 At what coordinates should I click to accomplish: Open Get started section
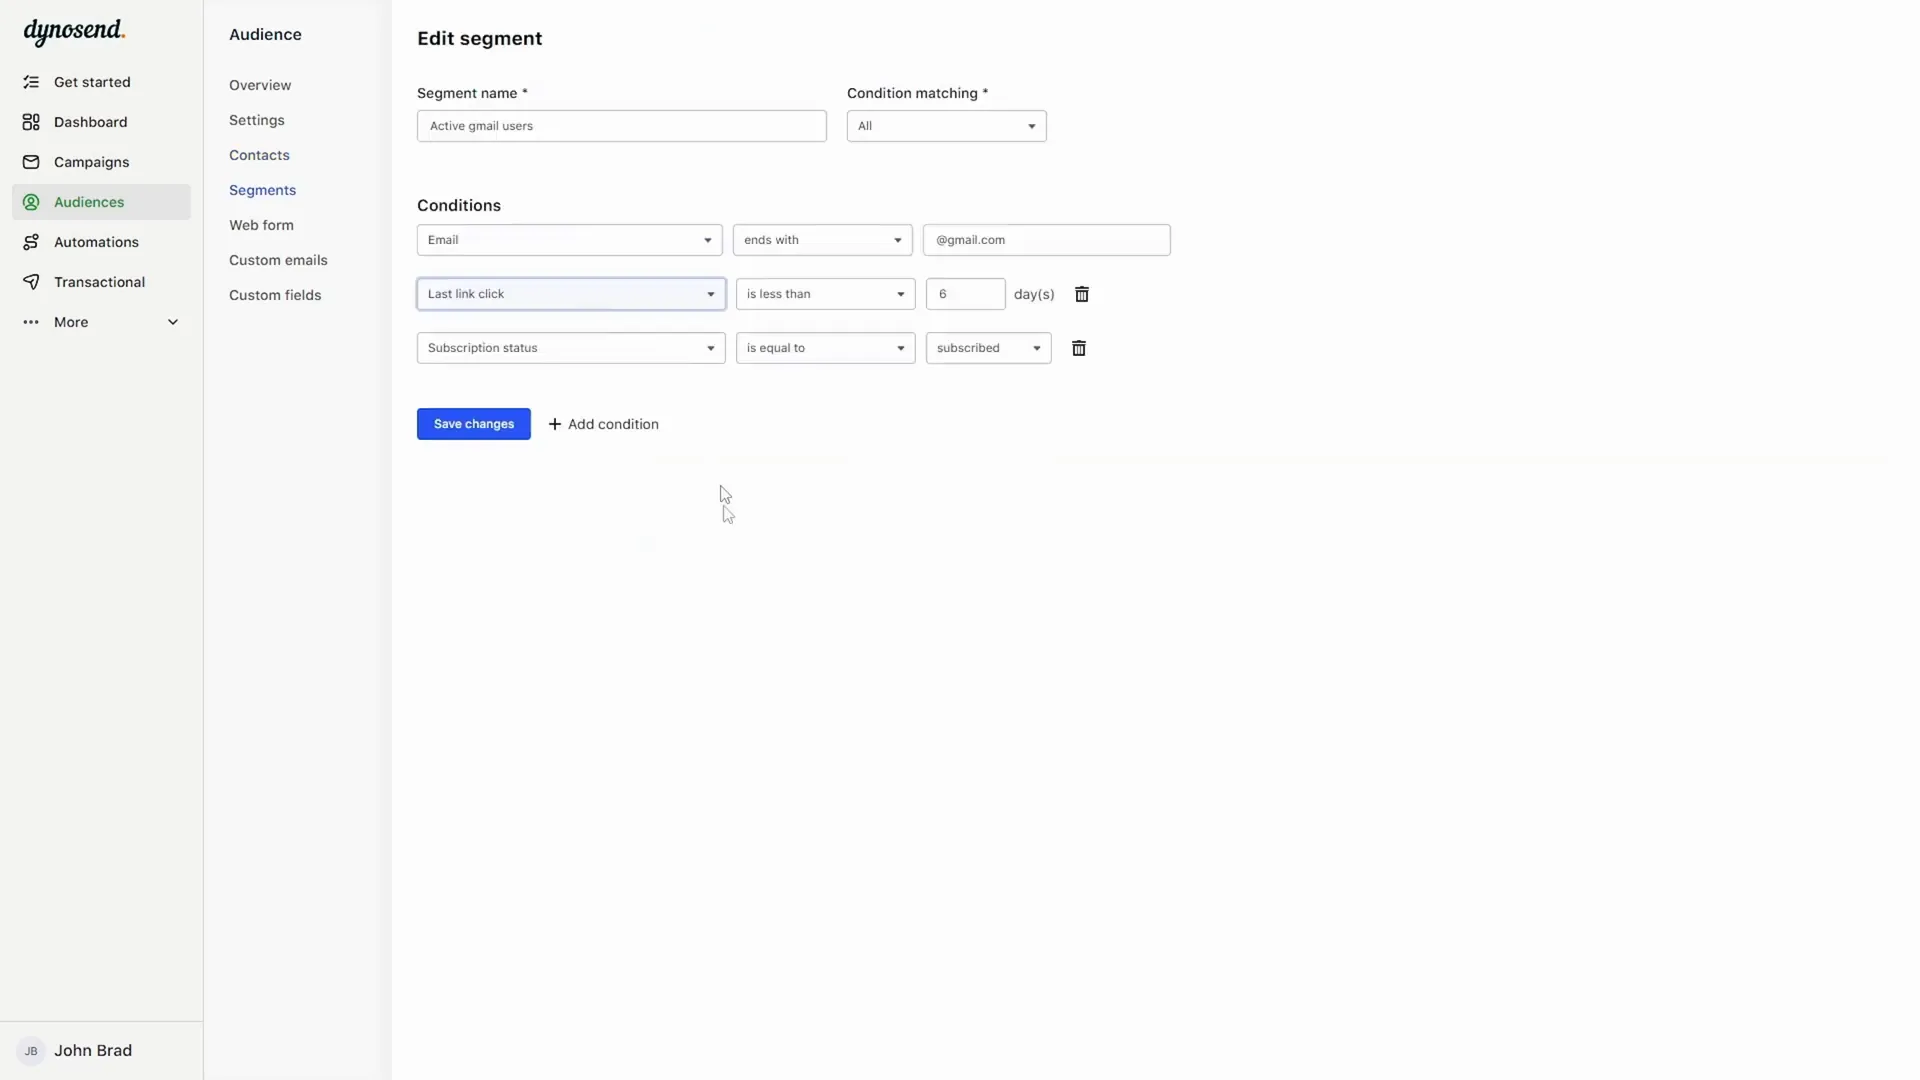tap(91, 82)
